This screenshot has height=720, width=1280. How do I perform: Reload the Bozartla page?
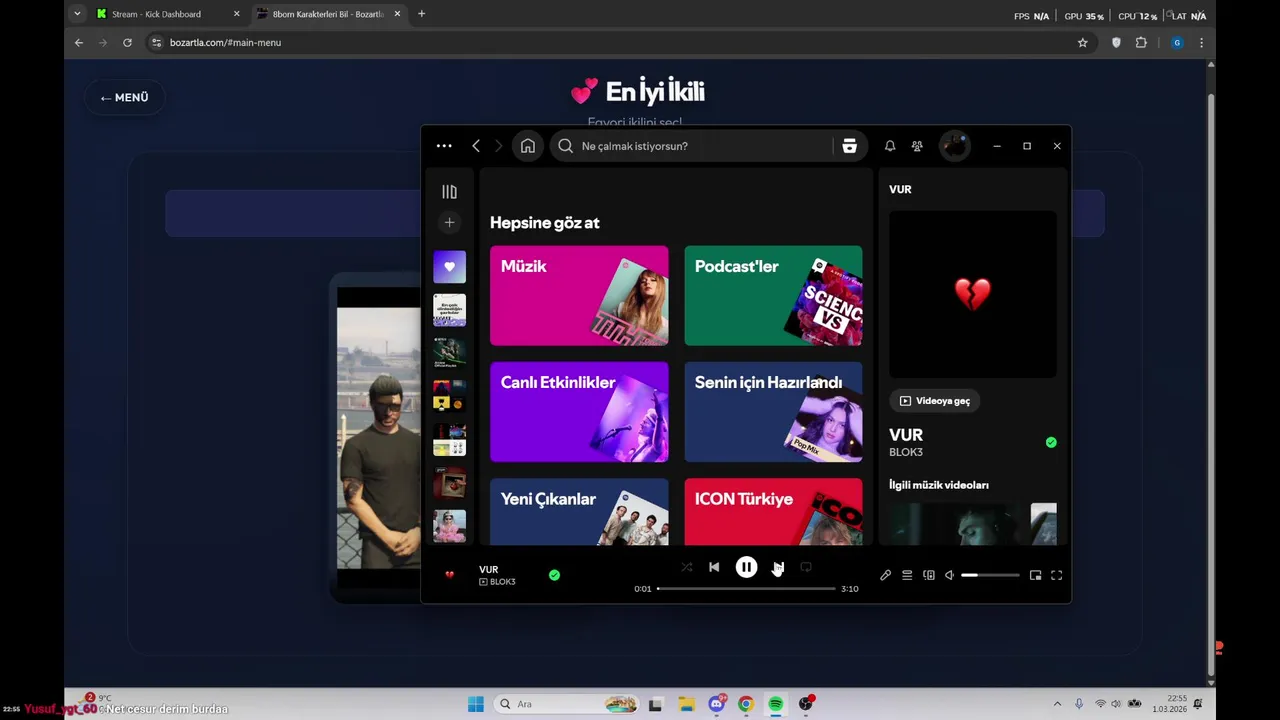tap(127, 43)
